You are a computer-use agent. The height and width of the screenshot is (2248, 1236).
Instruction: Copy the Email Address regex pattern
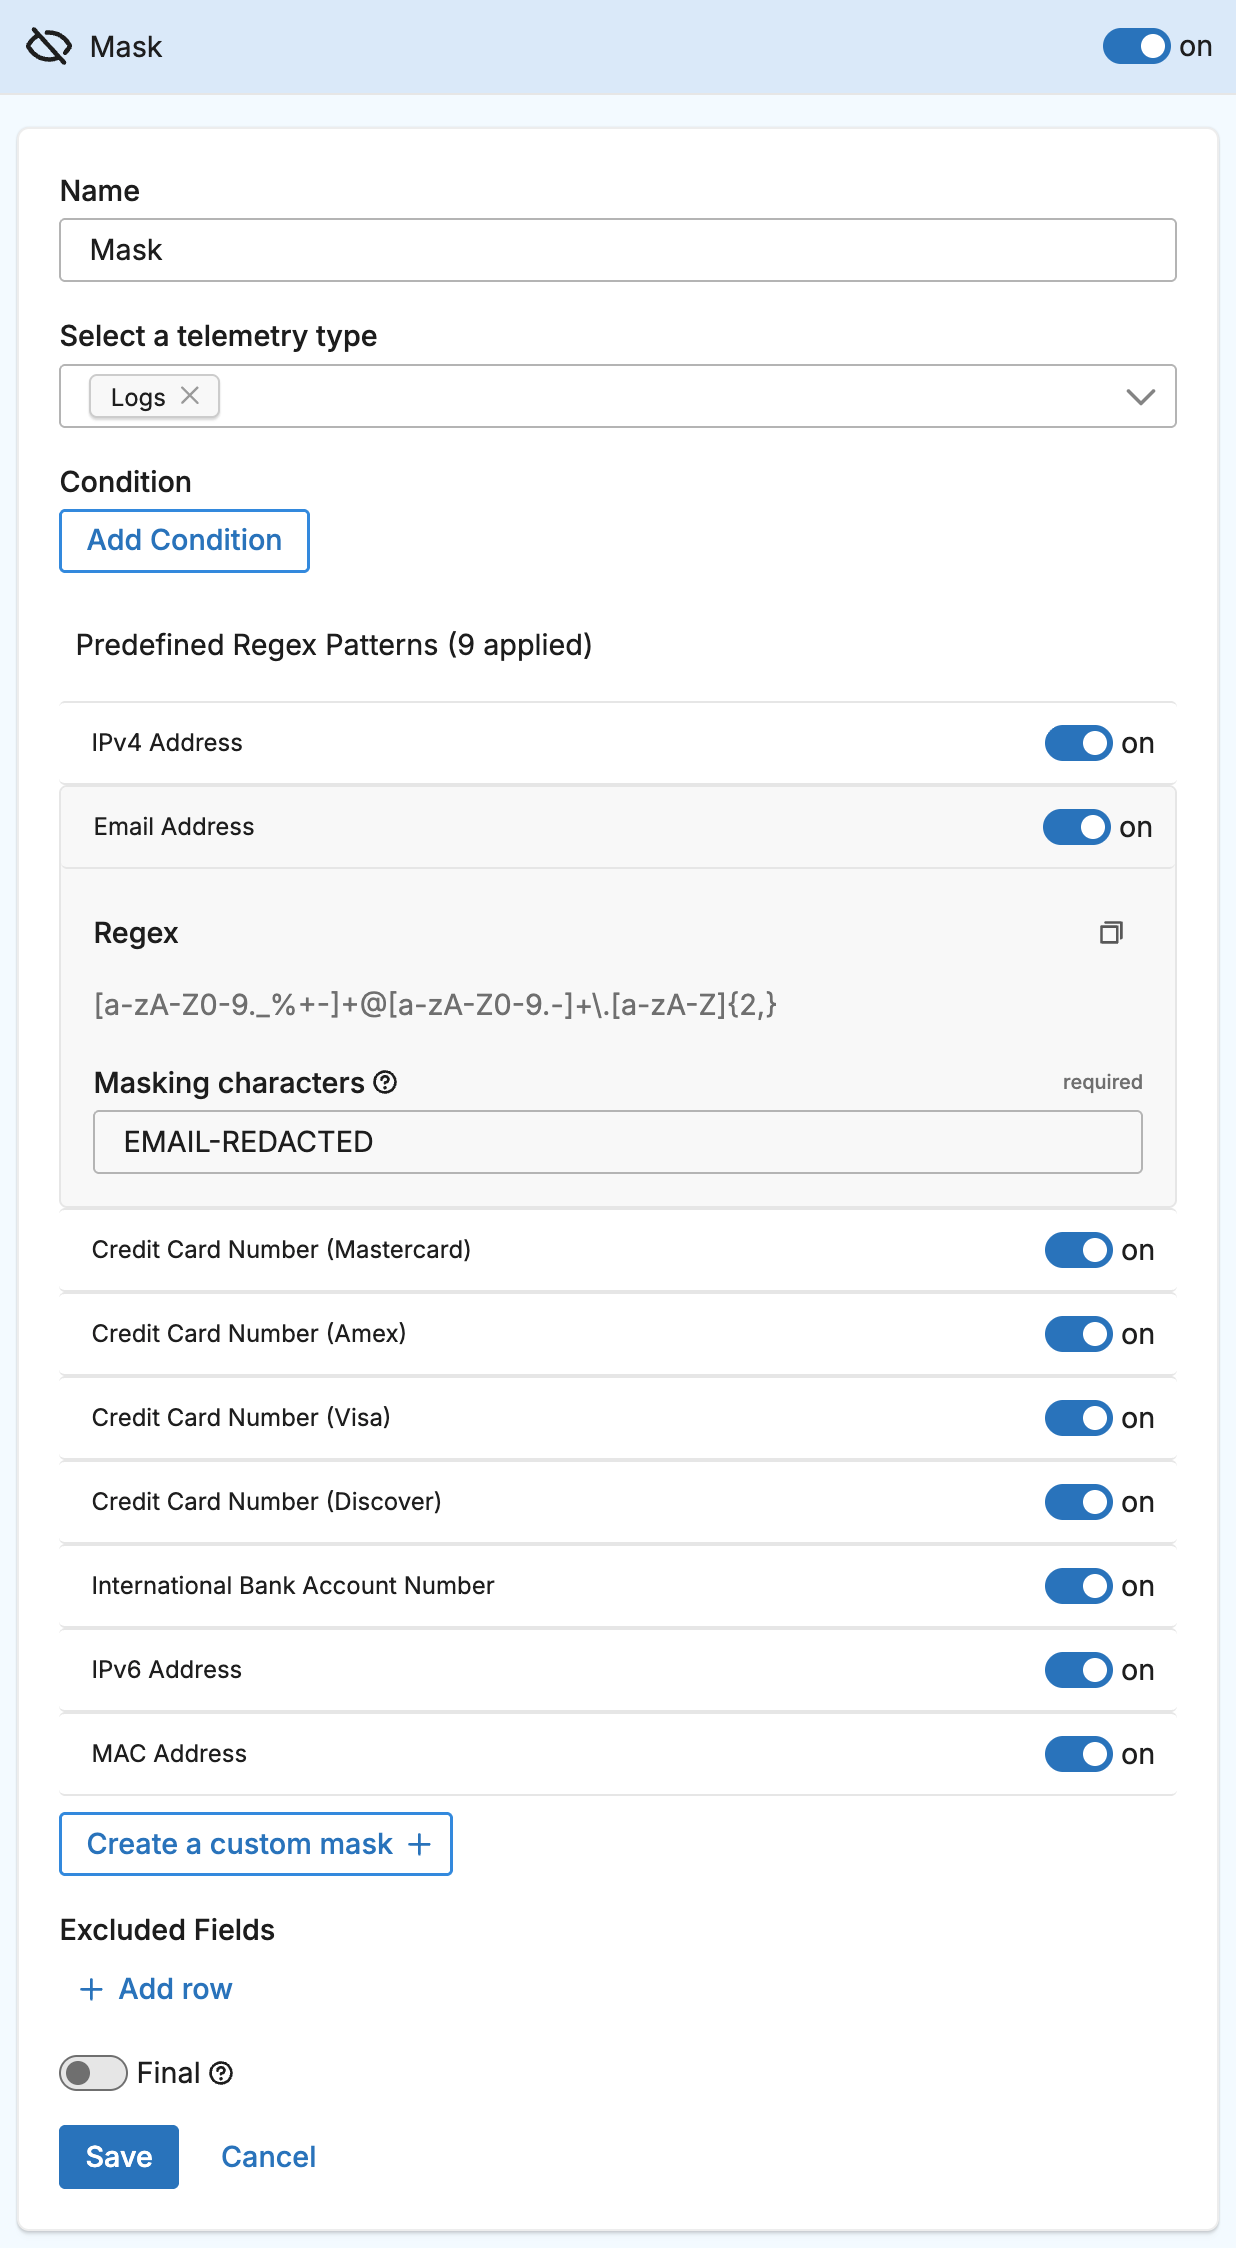[x=1111, y=933]
